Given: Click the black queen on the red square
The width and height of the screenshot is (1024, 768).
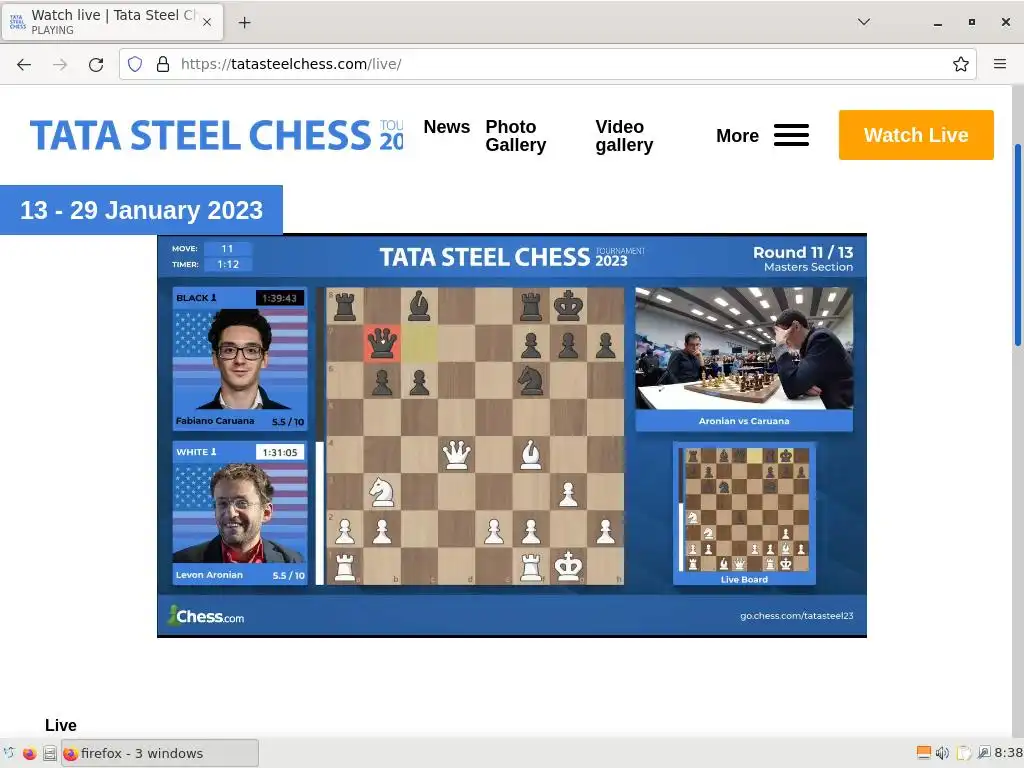Looking at the screenshot, I should (382, 343).
